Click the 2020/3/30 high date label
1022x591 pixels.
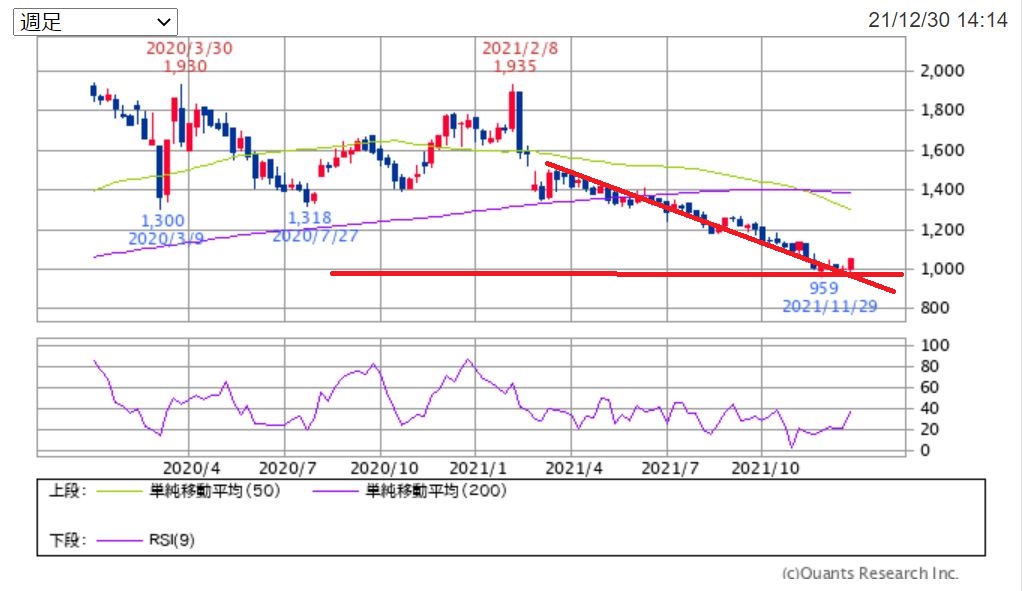point(189,48)
